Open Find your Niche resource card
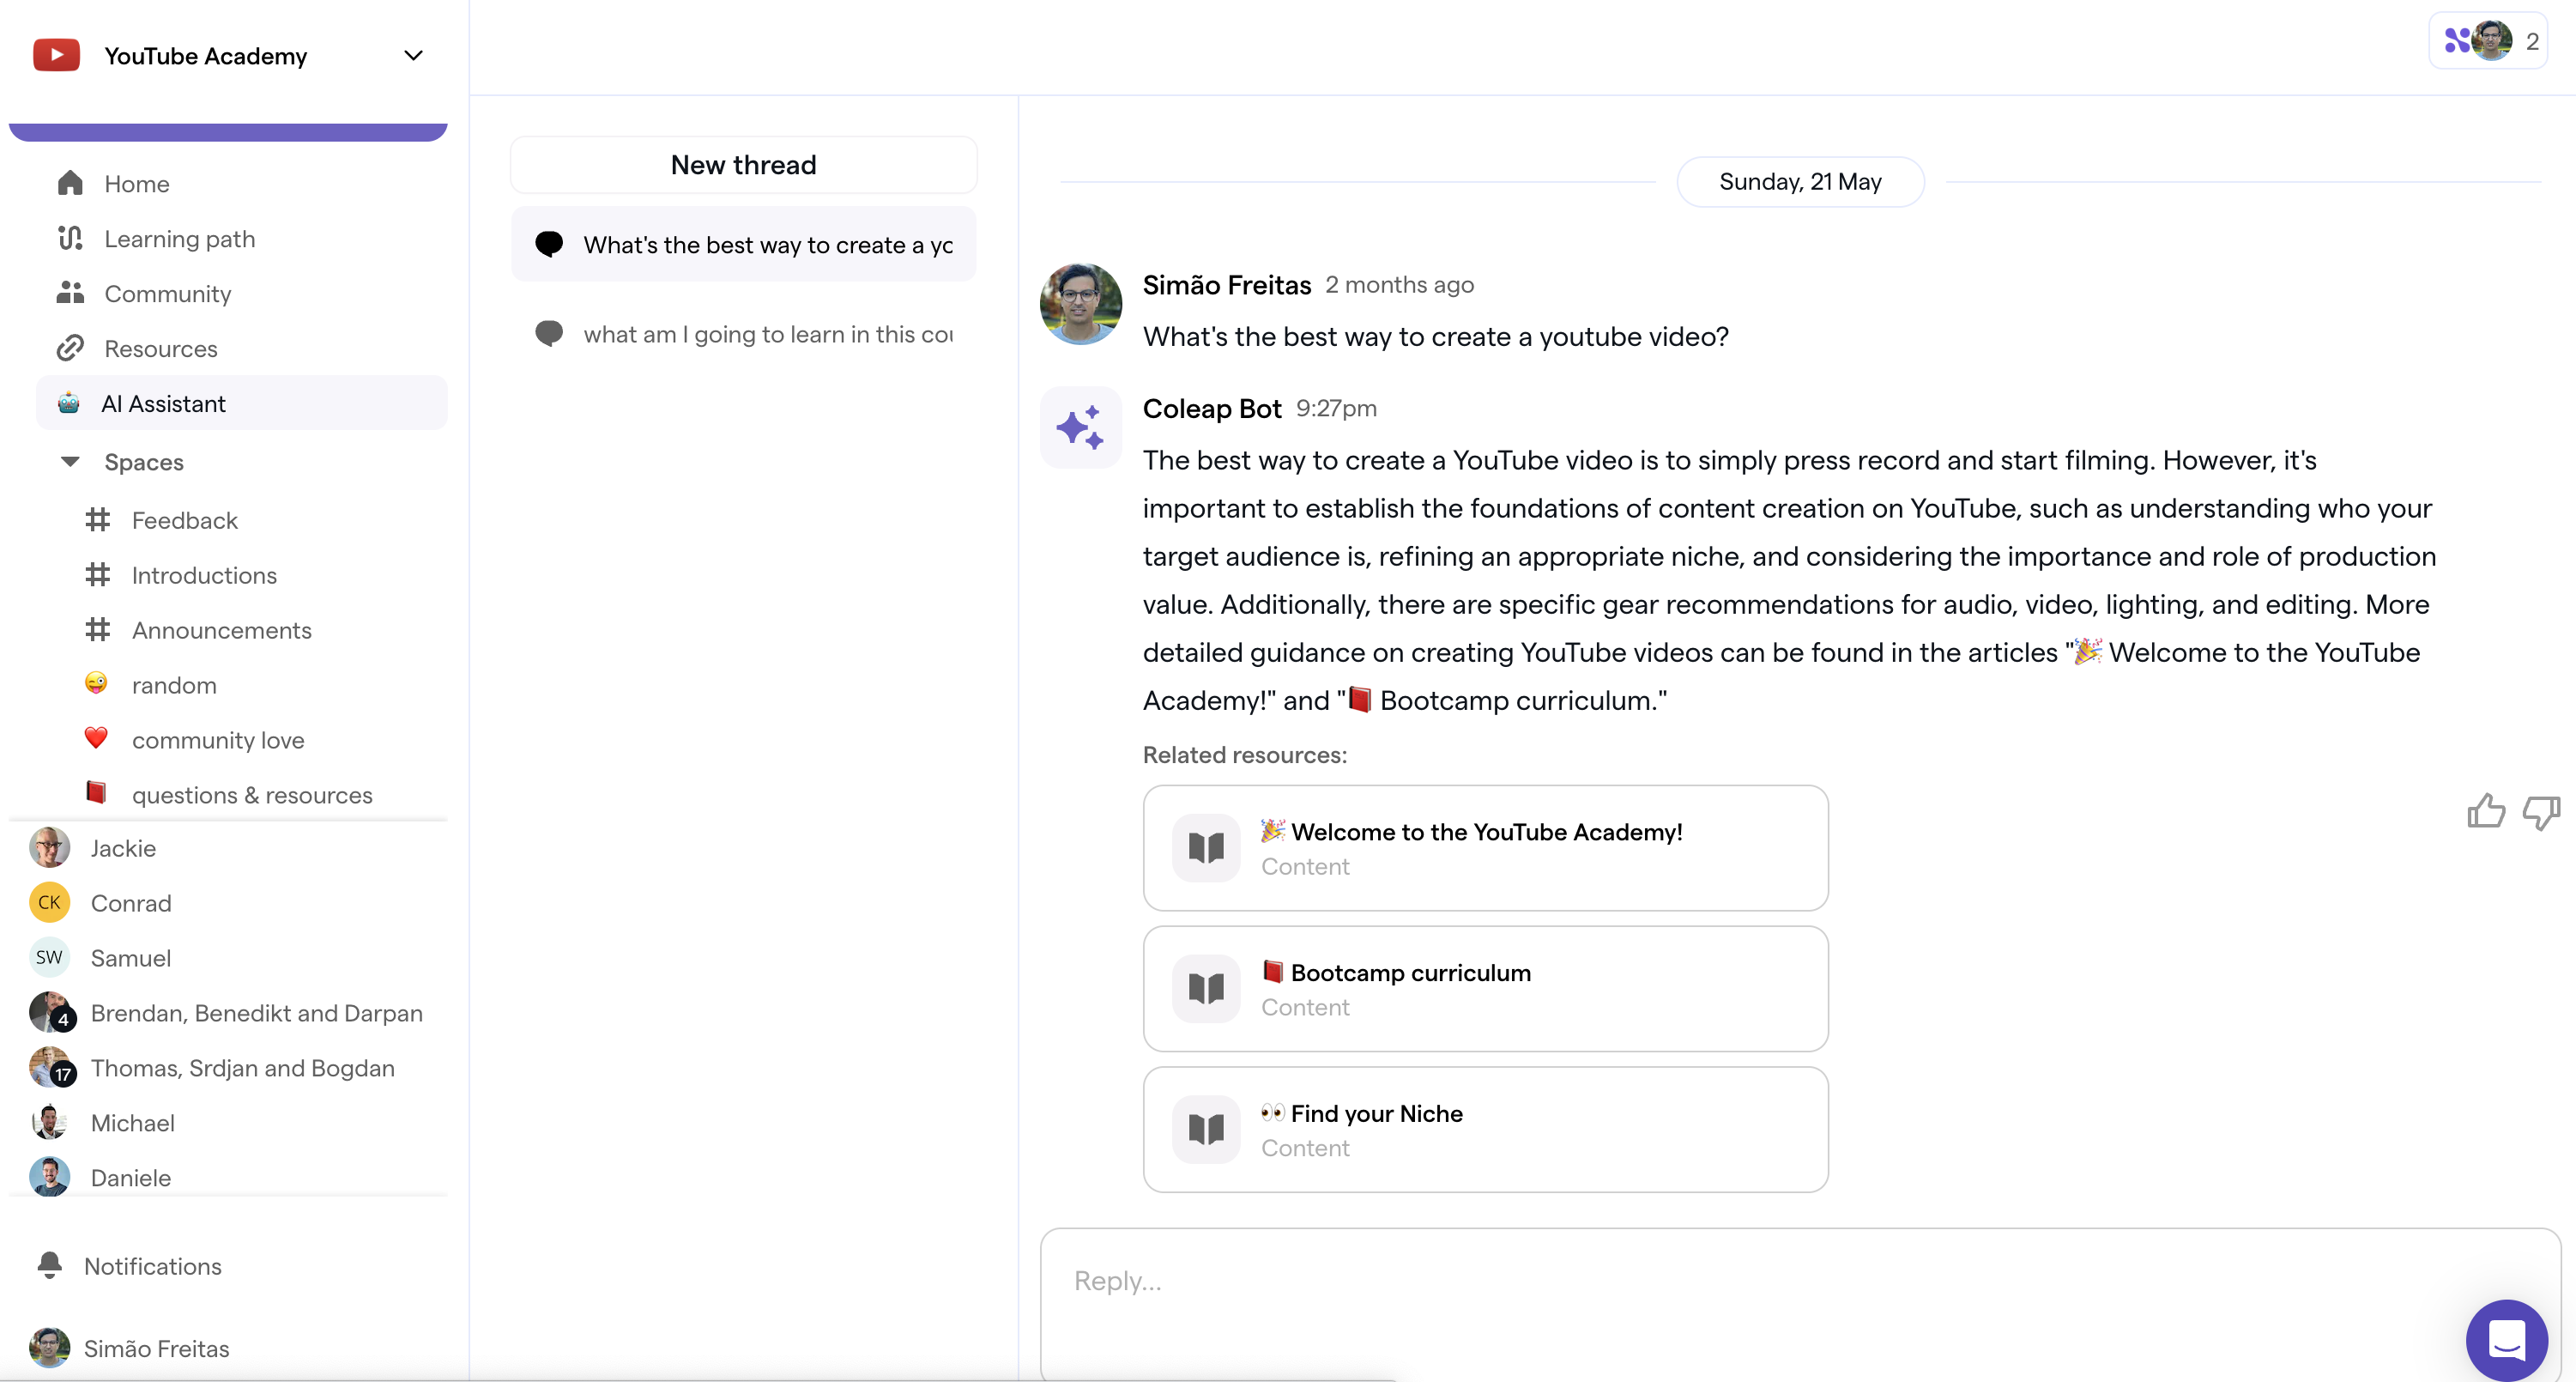Screen dimensions: 2576x1382 1486,1130
